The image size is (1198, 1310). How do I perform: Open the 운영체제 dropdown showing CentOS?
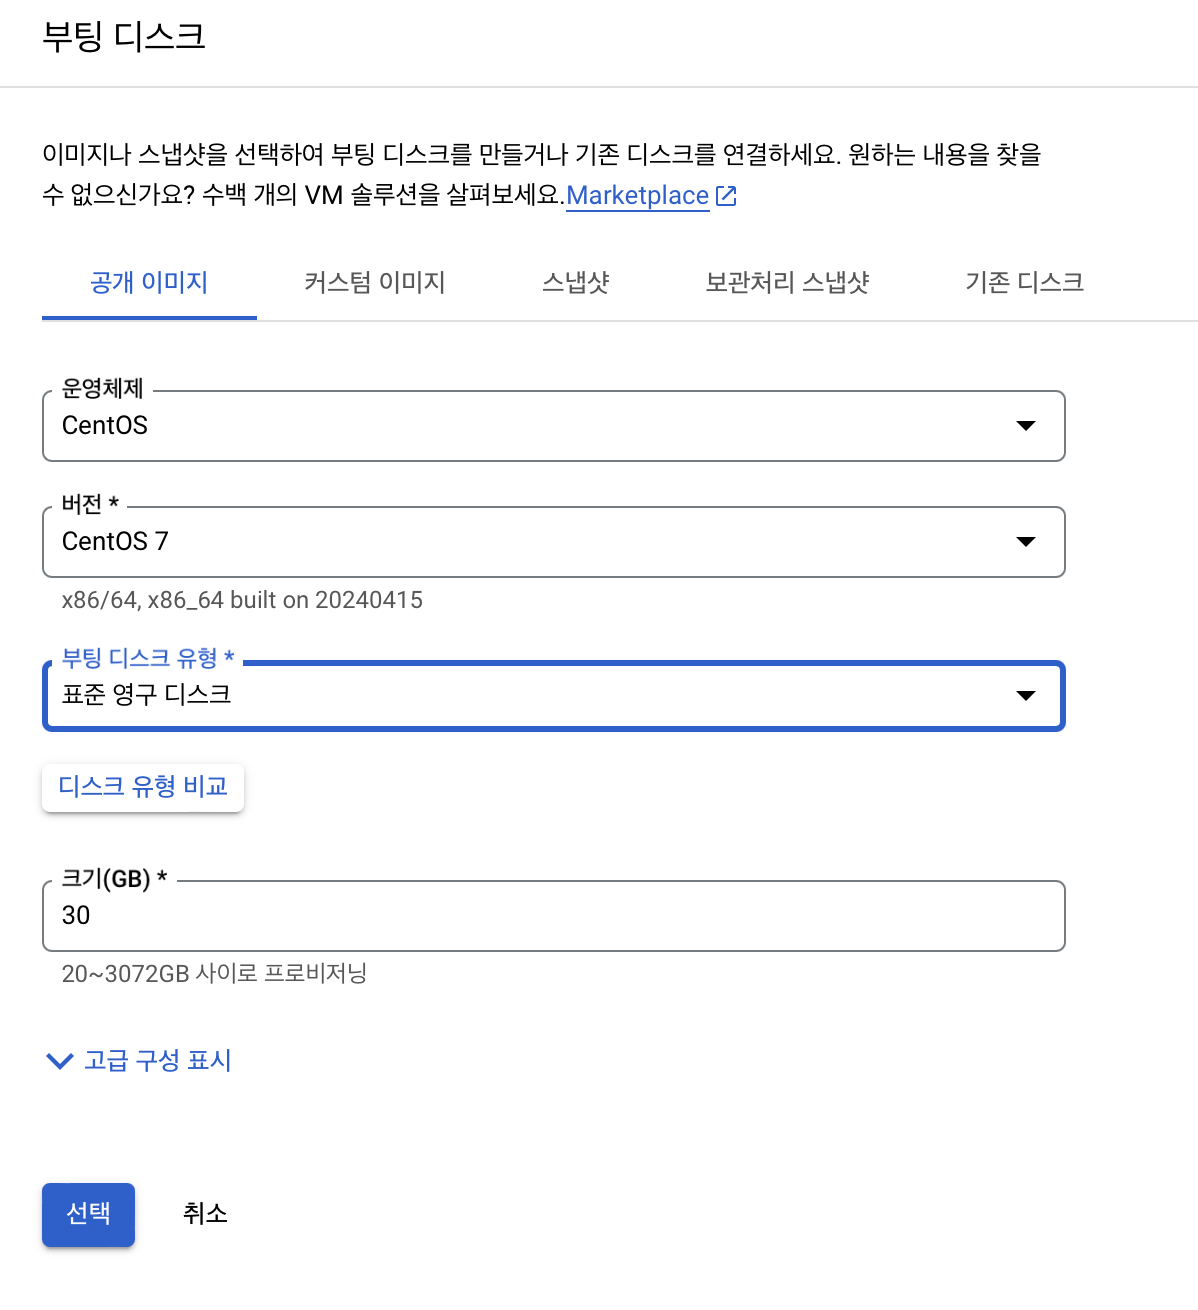pos(554,426)
